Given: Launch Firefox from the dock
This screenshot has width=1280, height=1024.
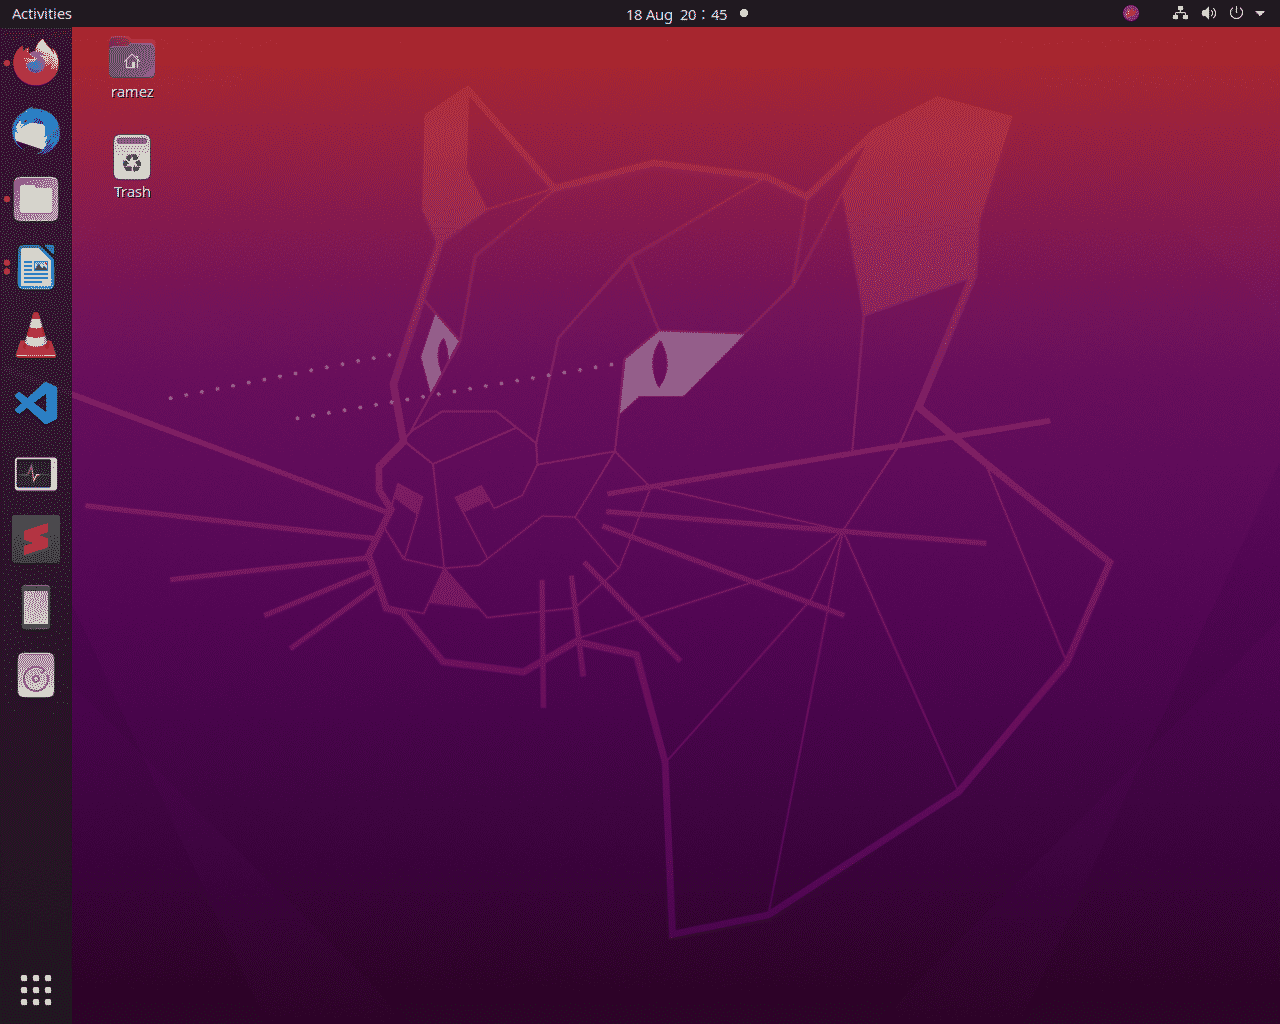Looking at the screenshot, I should point(36,62).
